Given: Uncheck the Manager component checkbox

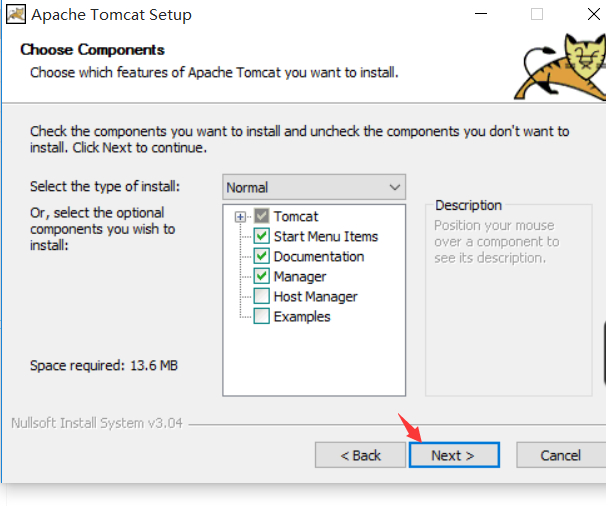Looking at the screenshot, I should point(262,276).
